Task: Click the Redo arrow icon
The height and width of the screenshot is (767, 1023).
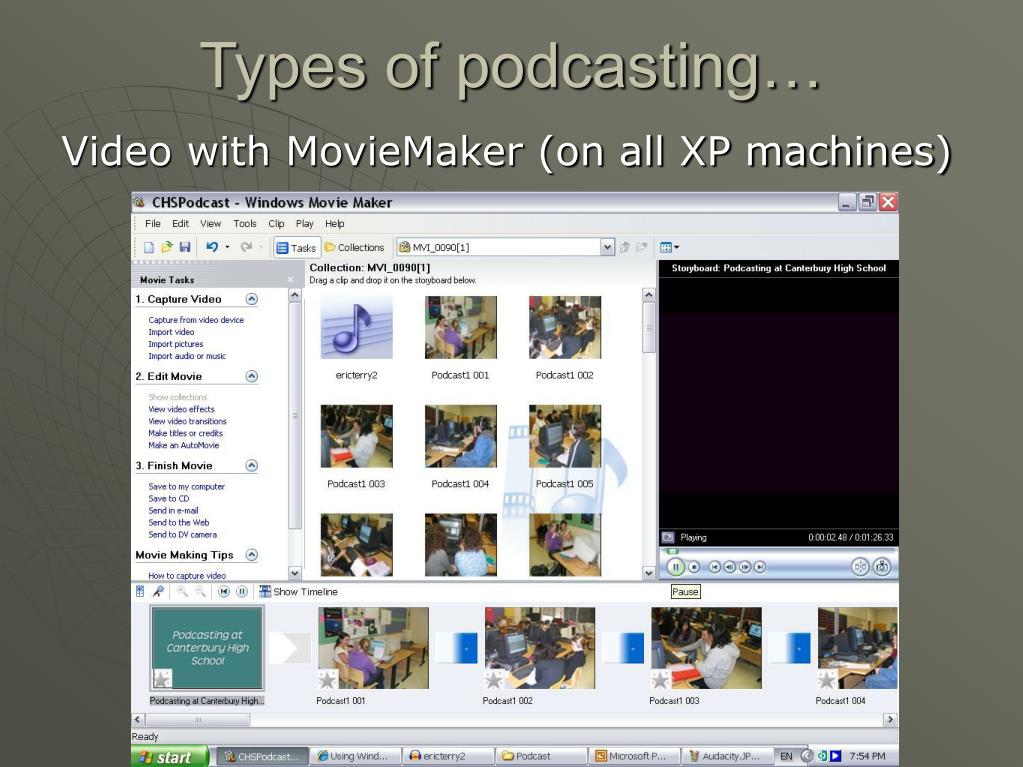Action: pyautogui.click(x=246, y=247)
